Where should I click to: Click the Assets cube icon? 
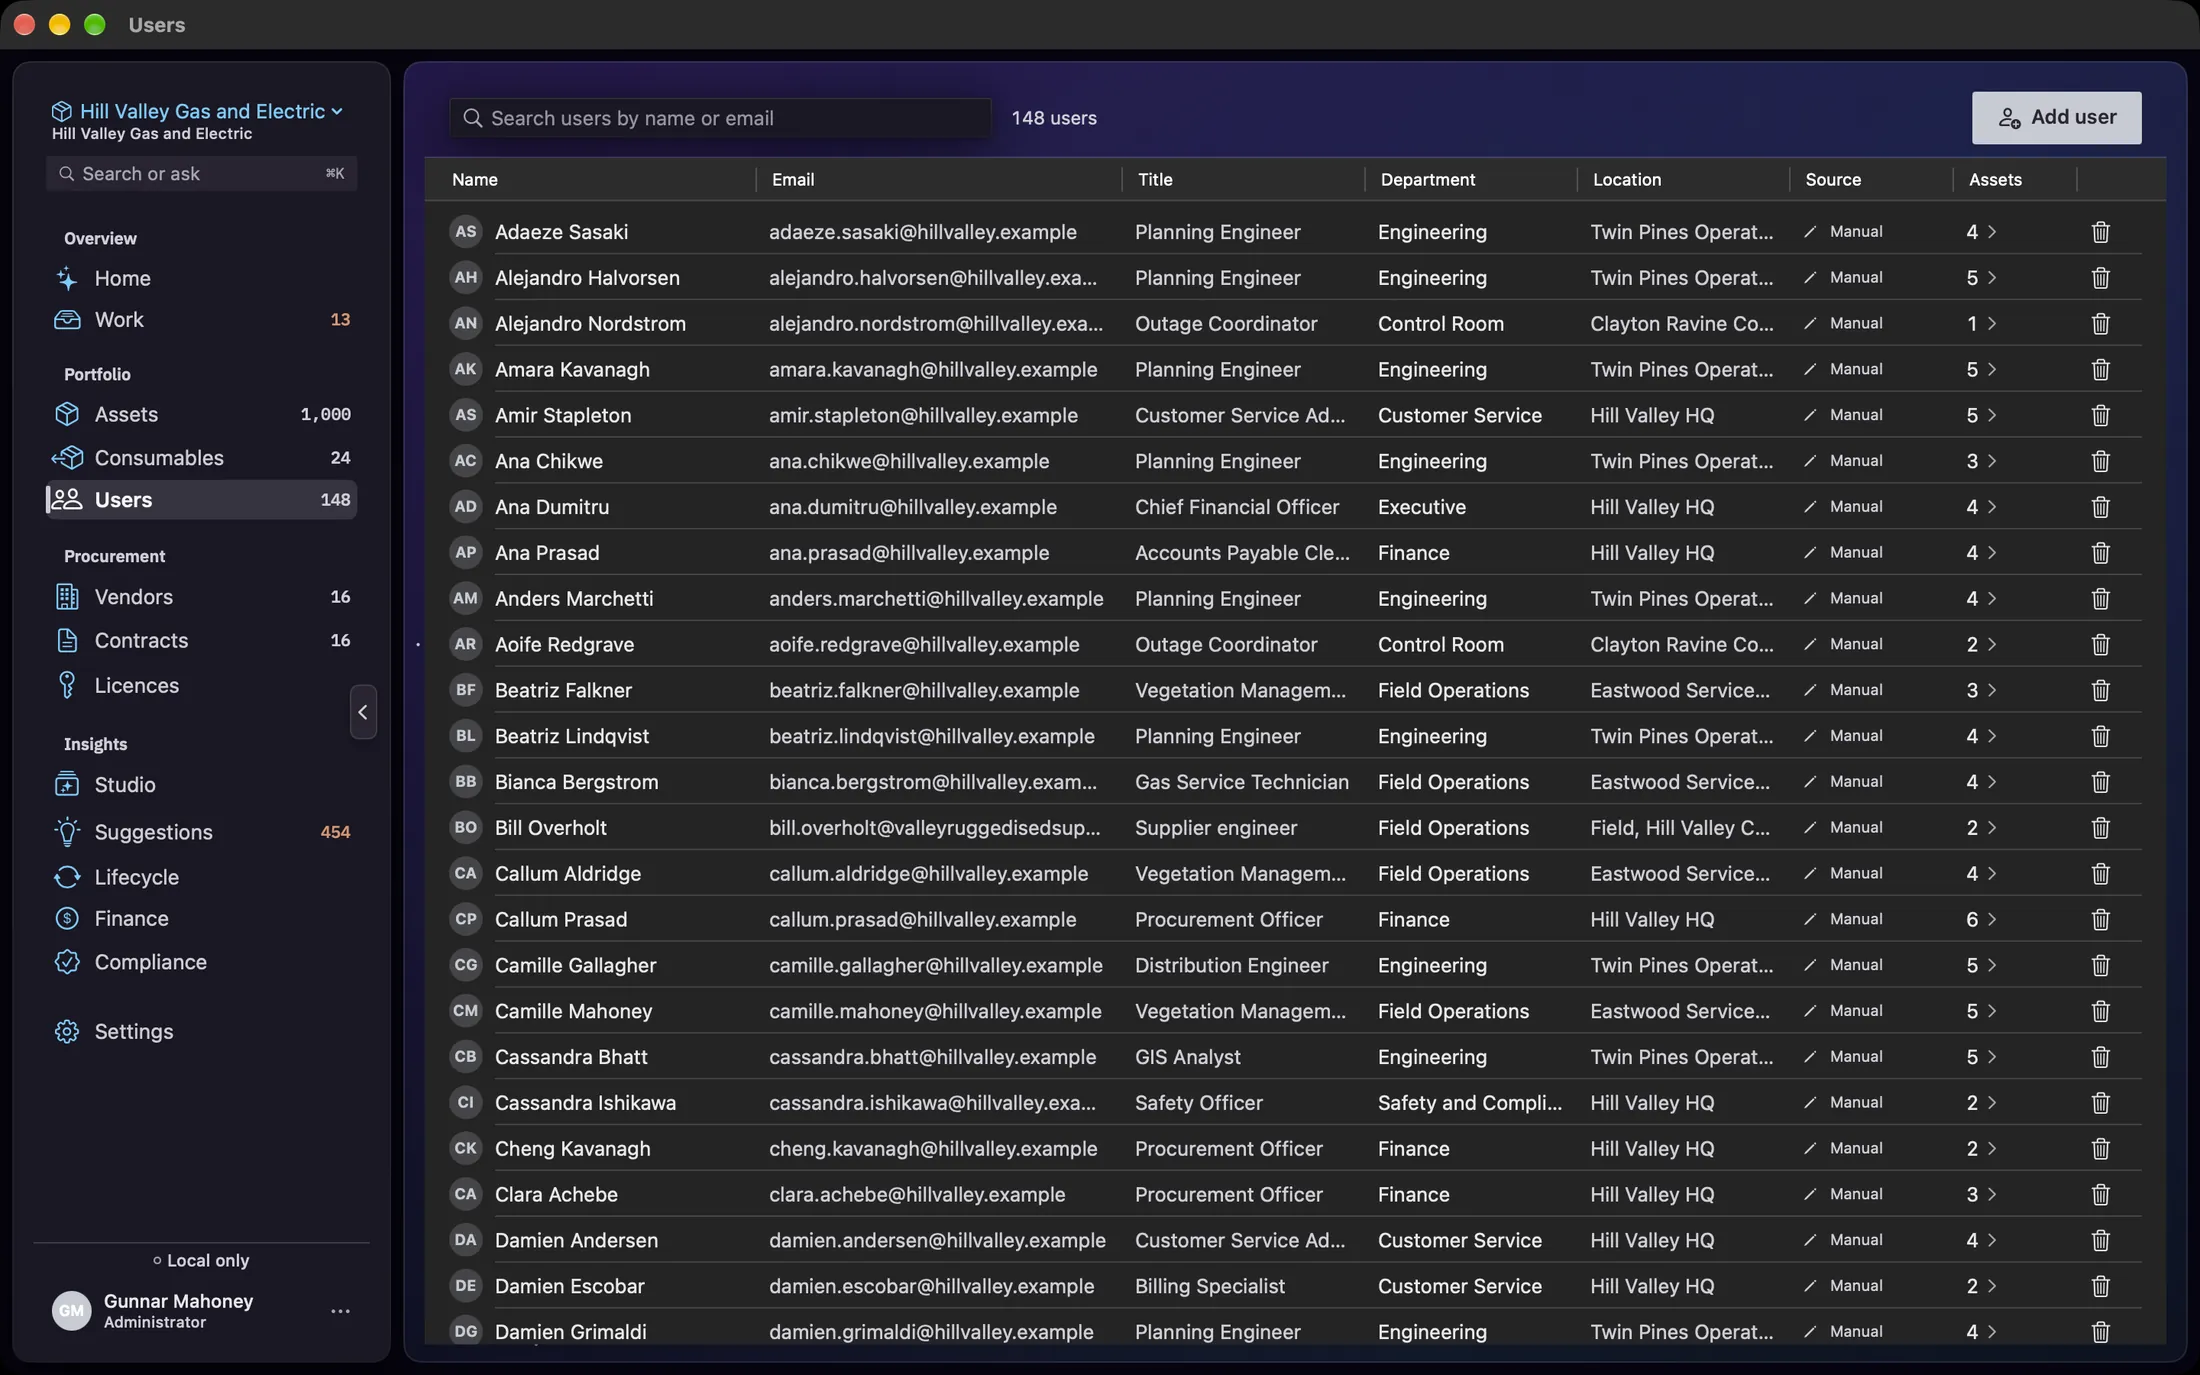[x=67, y=414]
